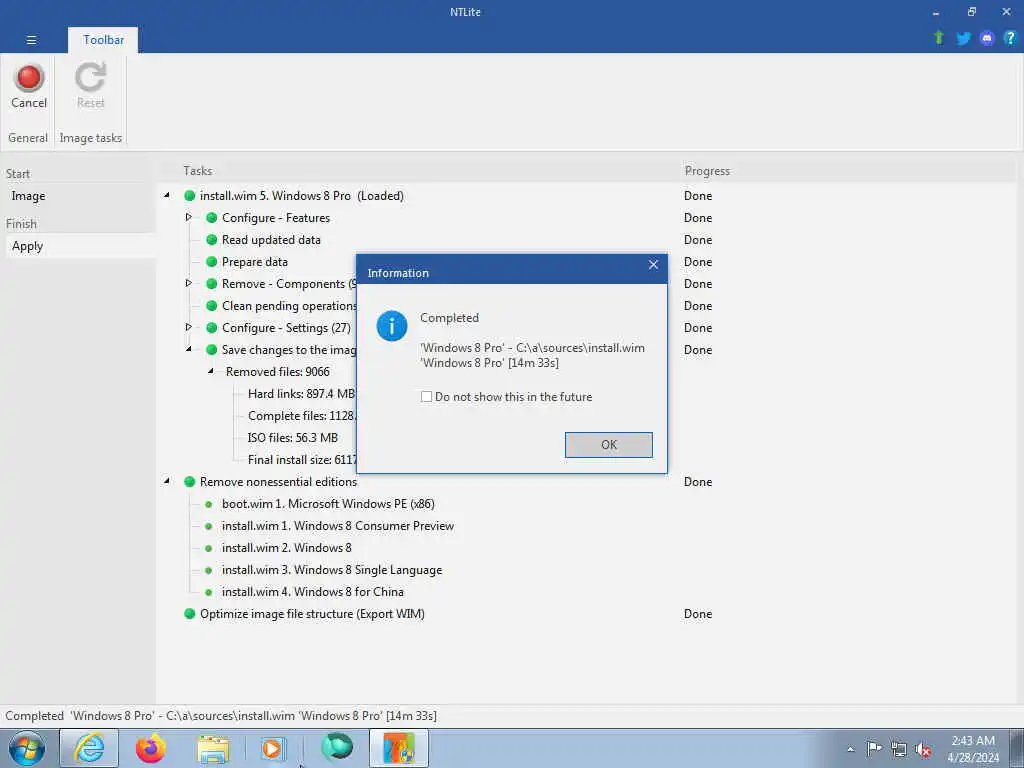The height and width of the screenshot is (768, 1024).
Task: Select the Final install size row
Action: (x=302, y=460)
